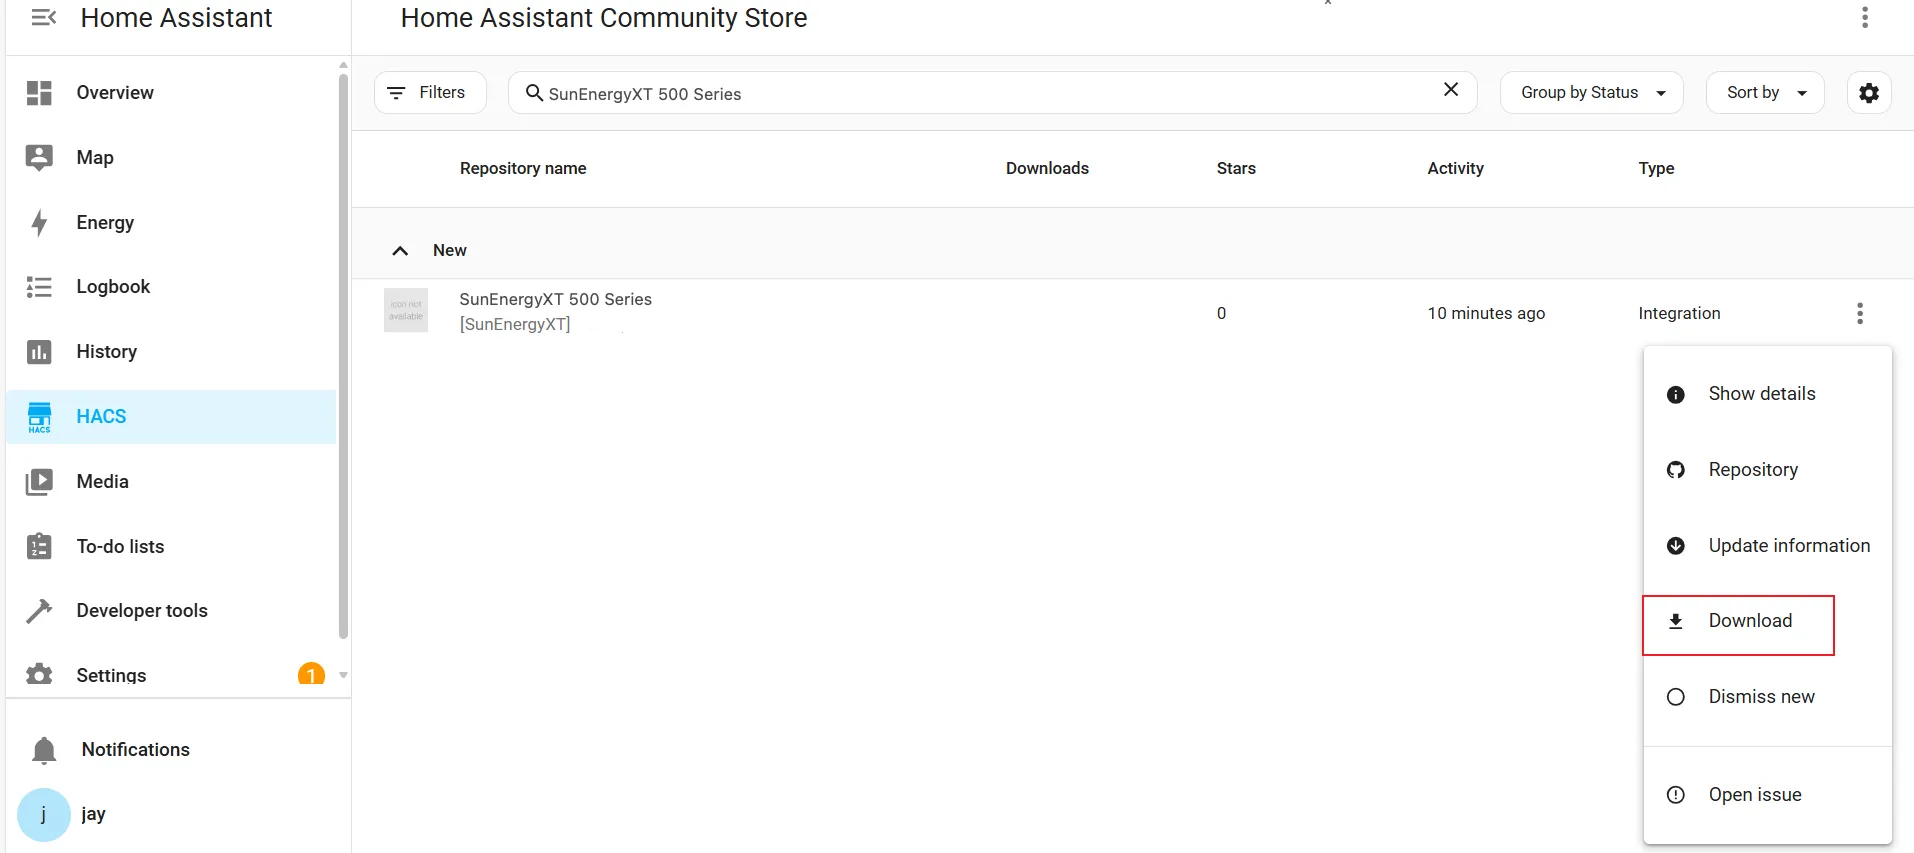Click the Energy lightning bolt icon
Viewport: 1914px width, 853px height.
tap(39, 222)
